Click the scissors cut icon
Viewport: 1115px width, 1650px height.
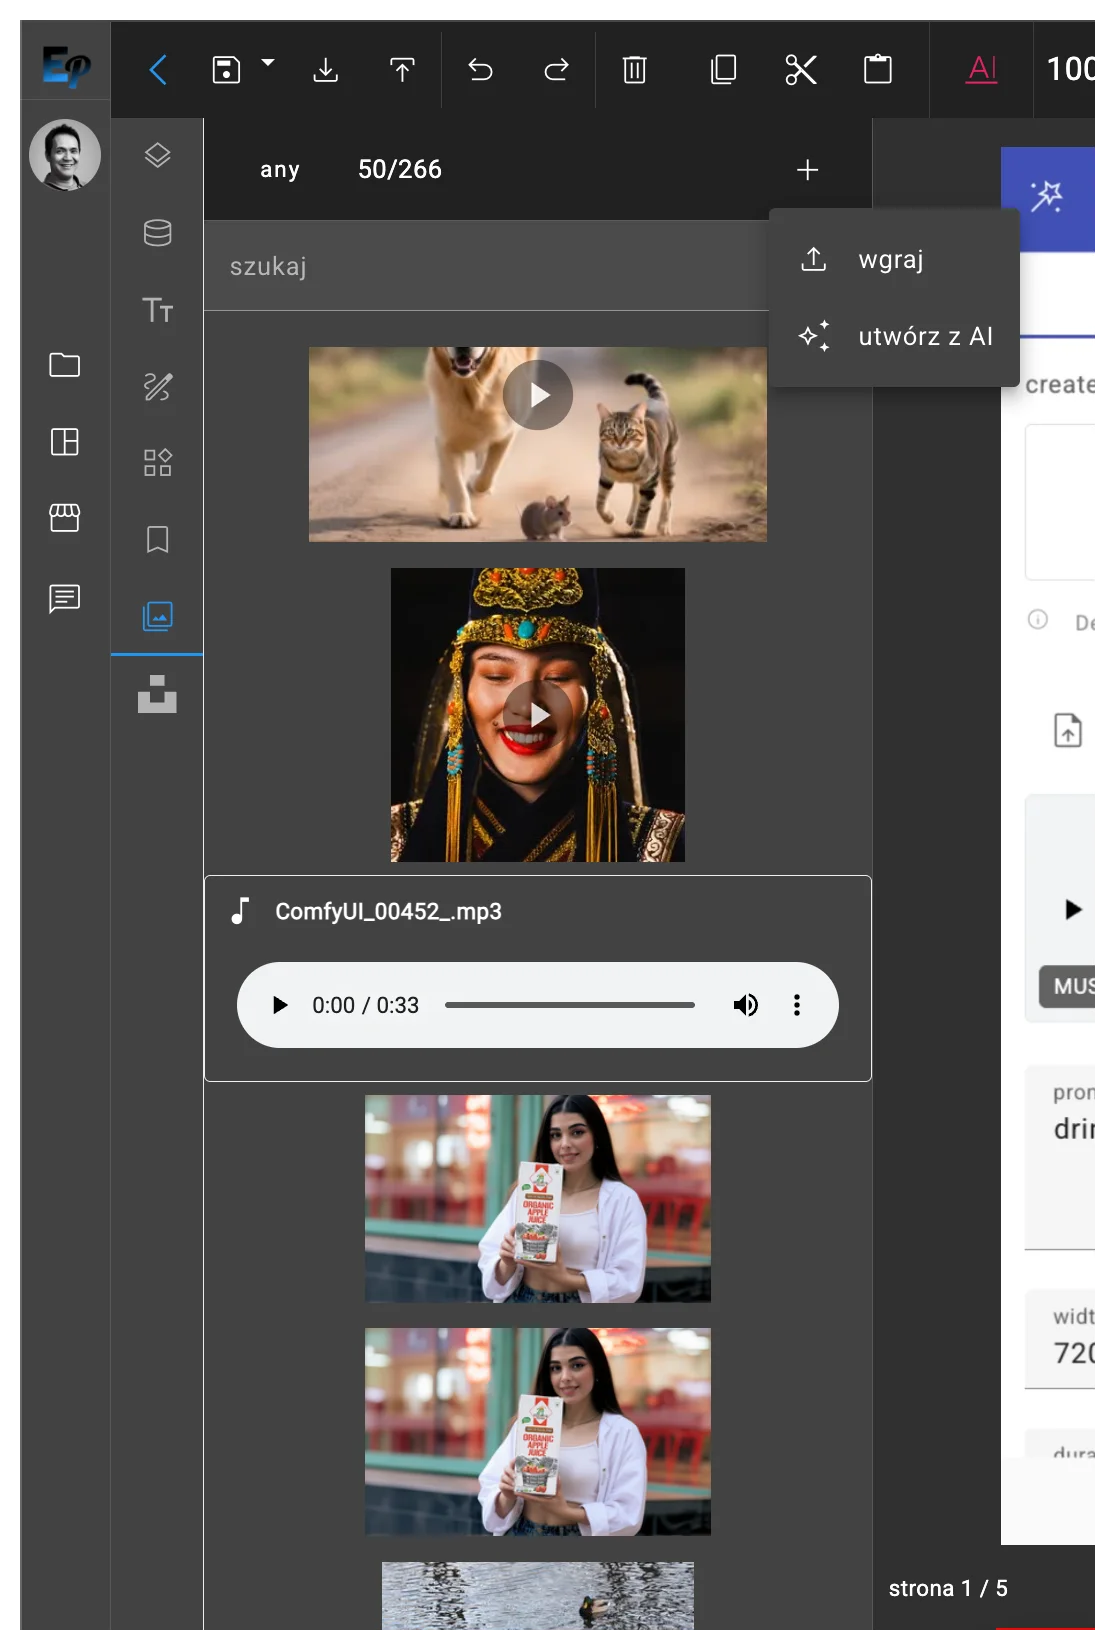point(801,70)
